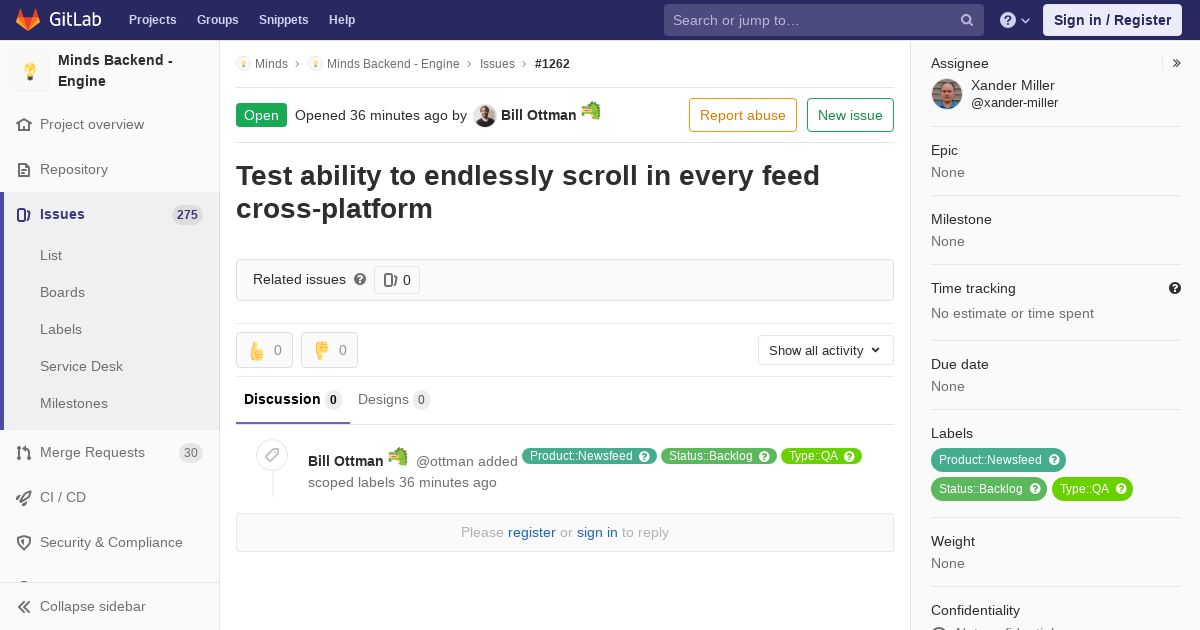Collapse the right sidebar with double chevron
This screenshot has height=630, width=1200.
pos(1177,63)
